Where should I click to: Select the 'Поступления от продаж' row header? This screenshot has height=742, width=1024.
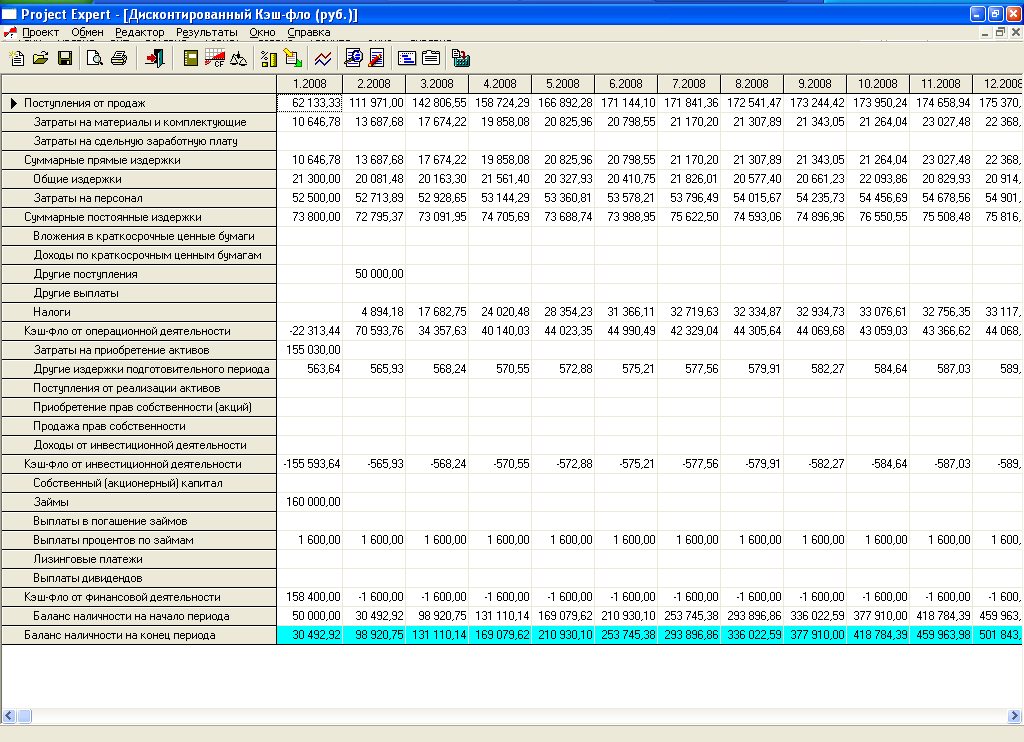coord(85,103)
